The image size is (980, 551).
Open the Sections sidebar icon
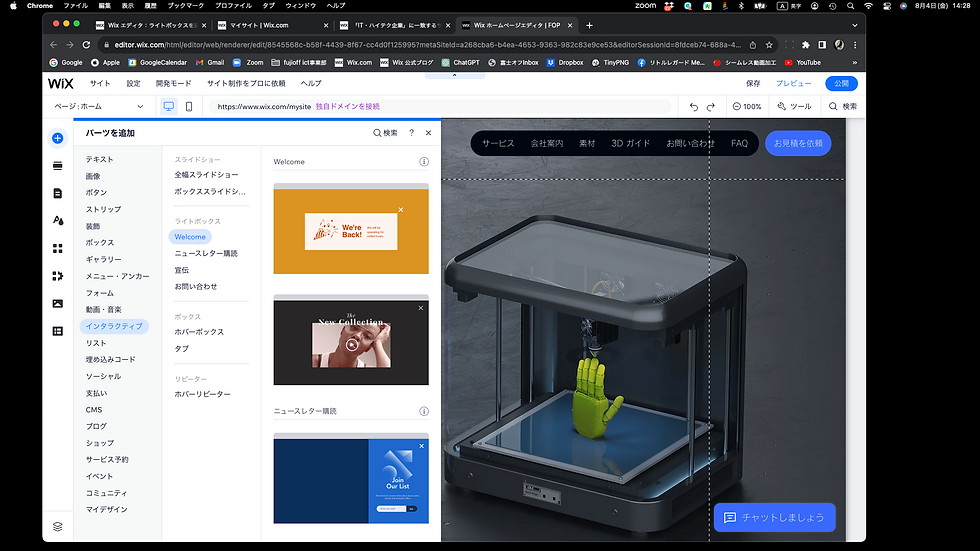coord(58,166)
